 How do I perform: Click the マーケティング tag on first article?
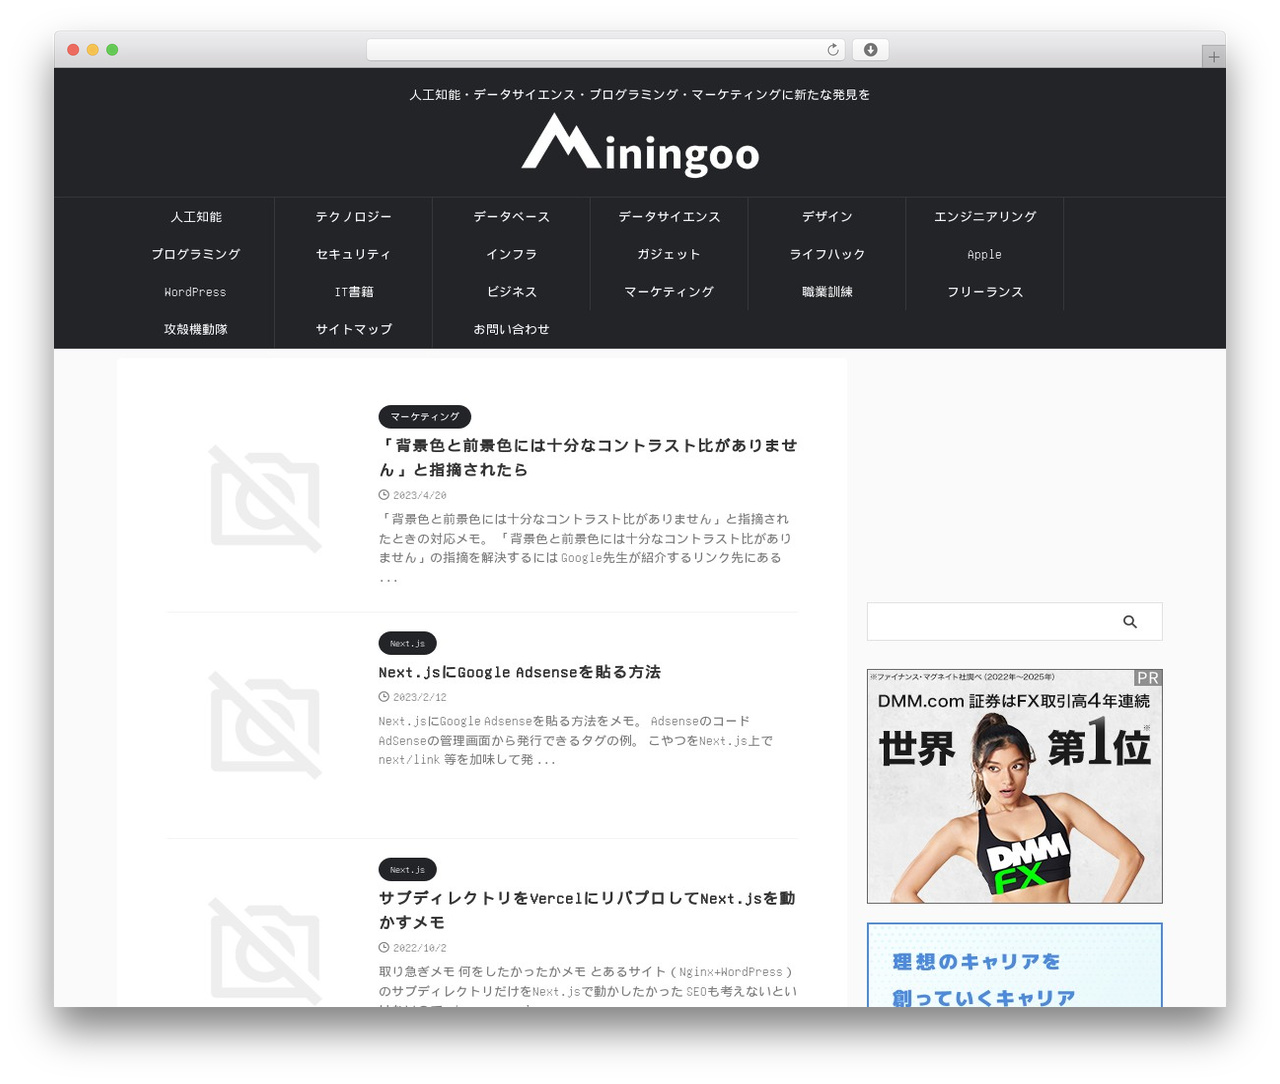click(425, 417)
